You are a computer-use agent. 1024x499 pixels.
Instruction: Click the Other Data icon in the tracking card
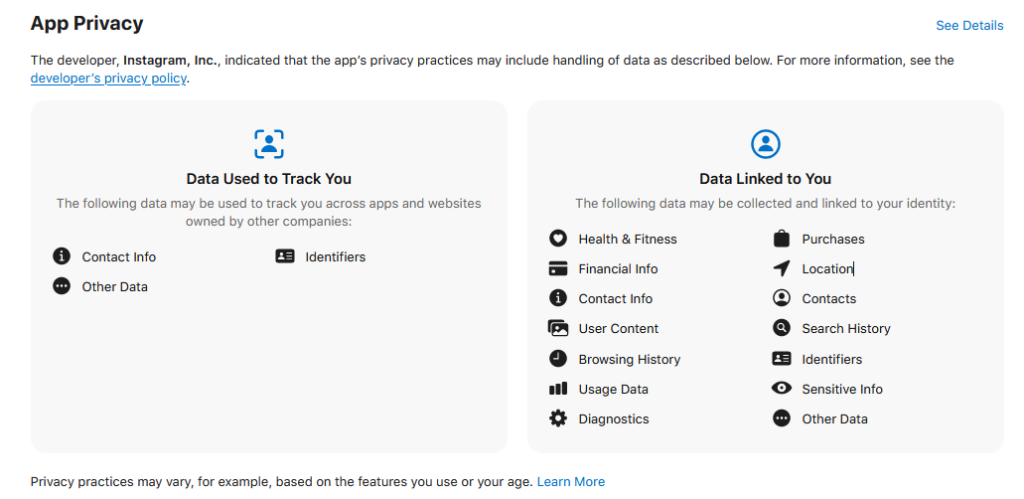[x=62, y=287]
